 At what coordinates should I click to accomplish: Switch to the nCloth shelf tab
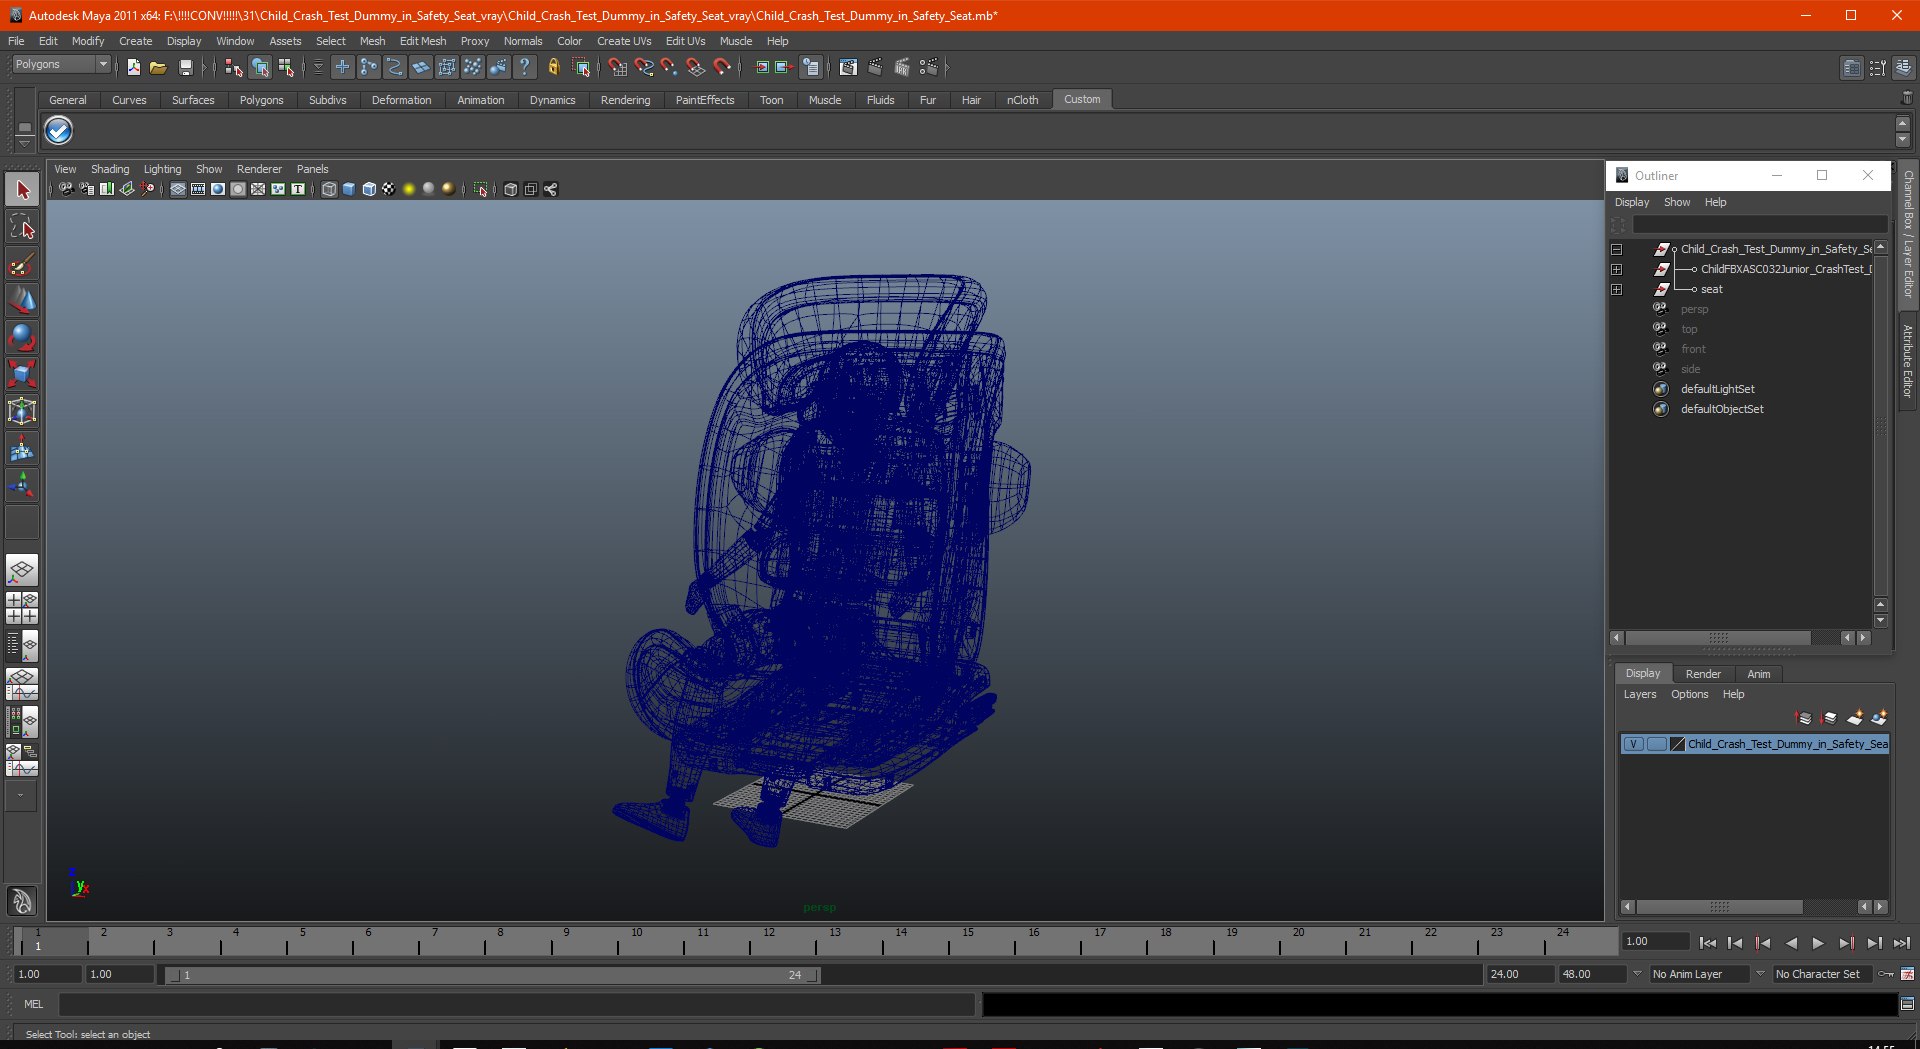point(1022,100)
